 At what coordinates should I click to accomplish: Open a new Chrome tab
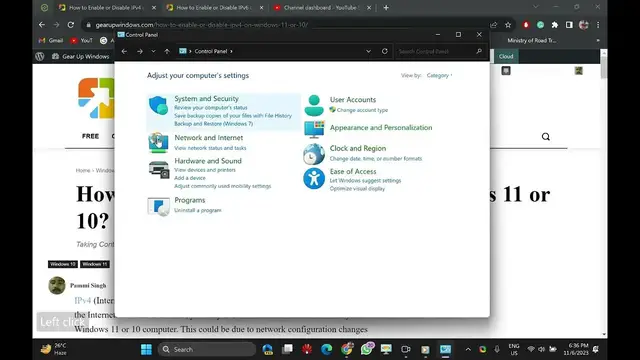click(386, 8)
